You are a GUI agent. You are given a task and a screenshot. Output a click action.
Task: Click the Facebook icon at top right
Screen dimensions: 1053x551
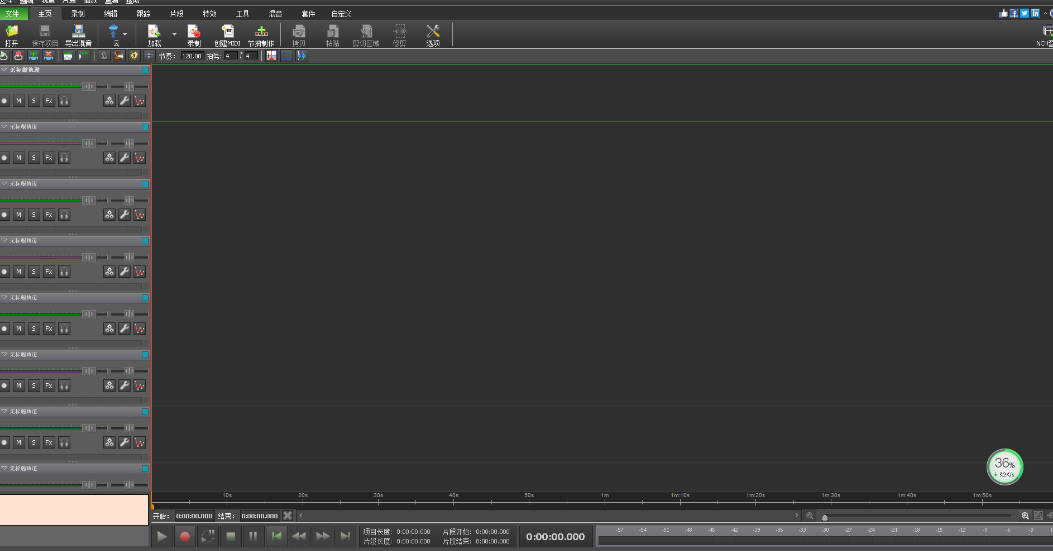1014,13
